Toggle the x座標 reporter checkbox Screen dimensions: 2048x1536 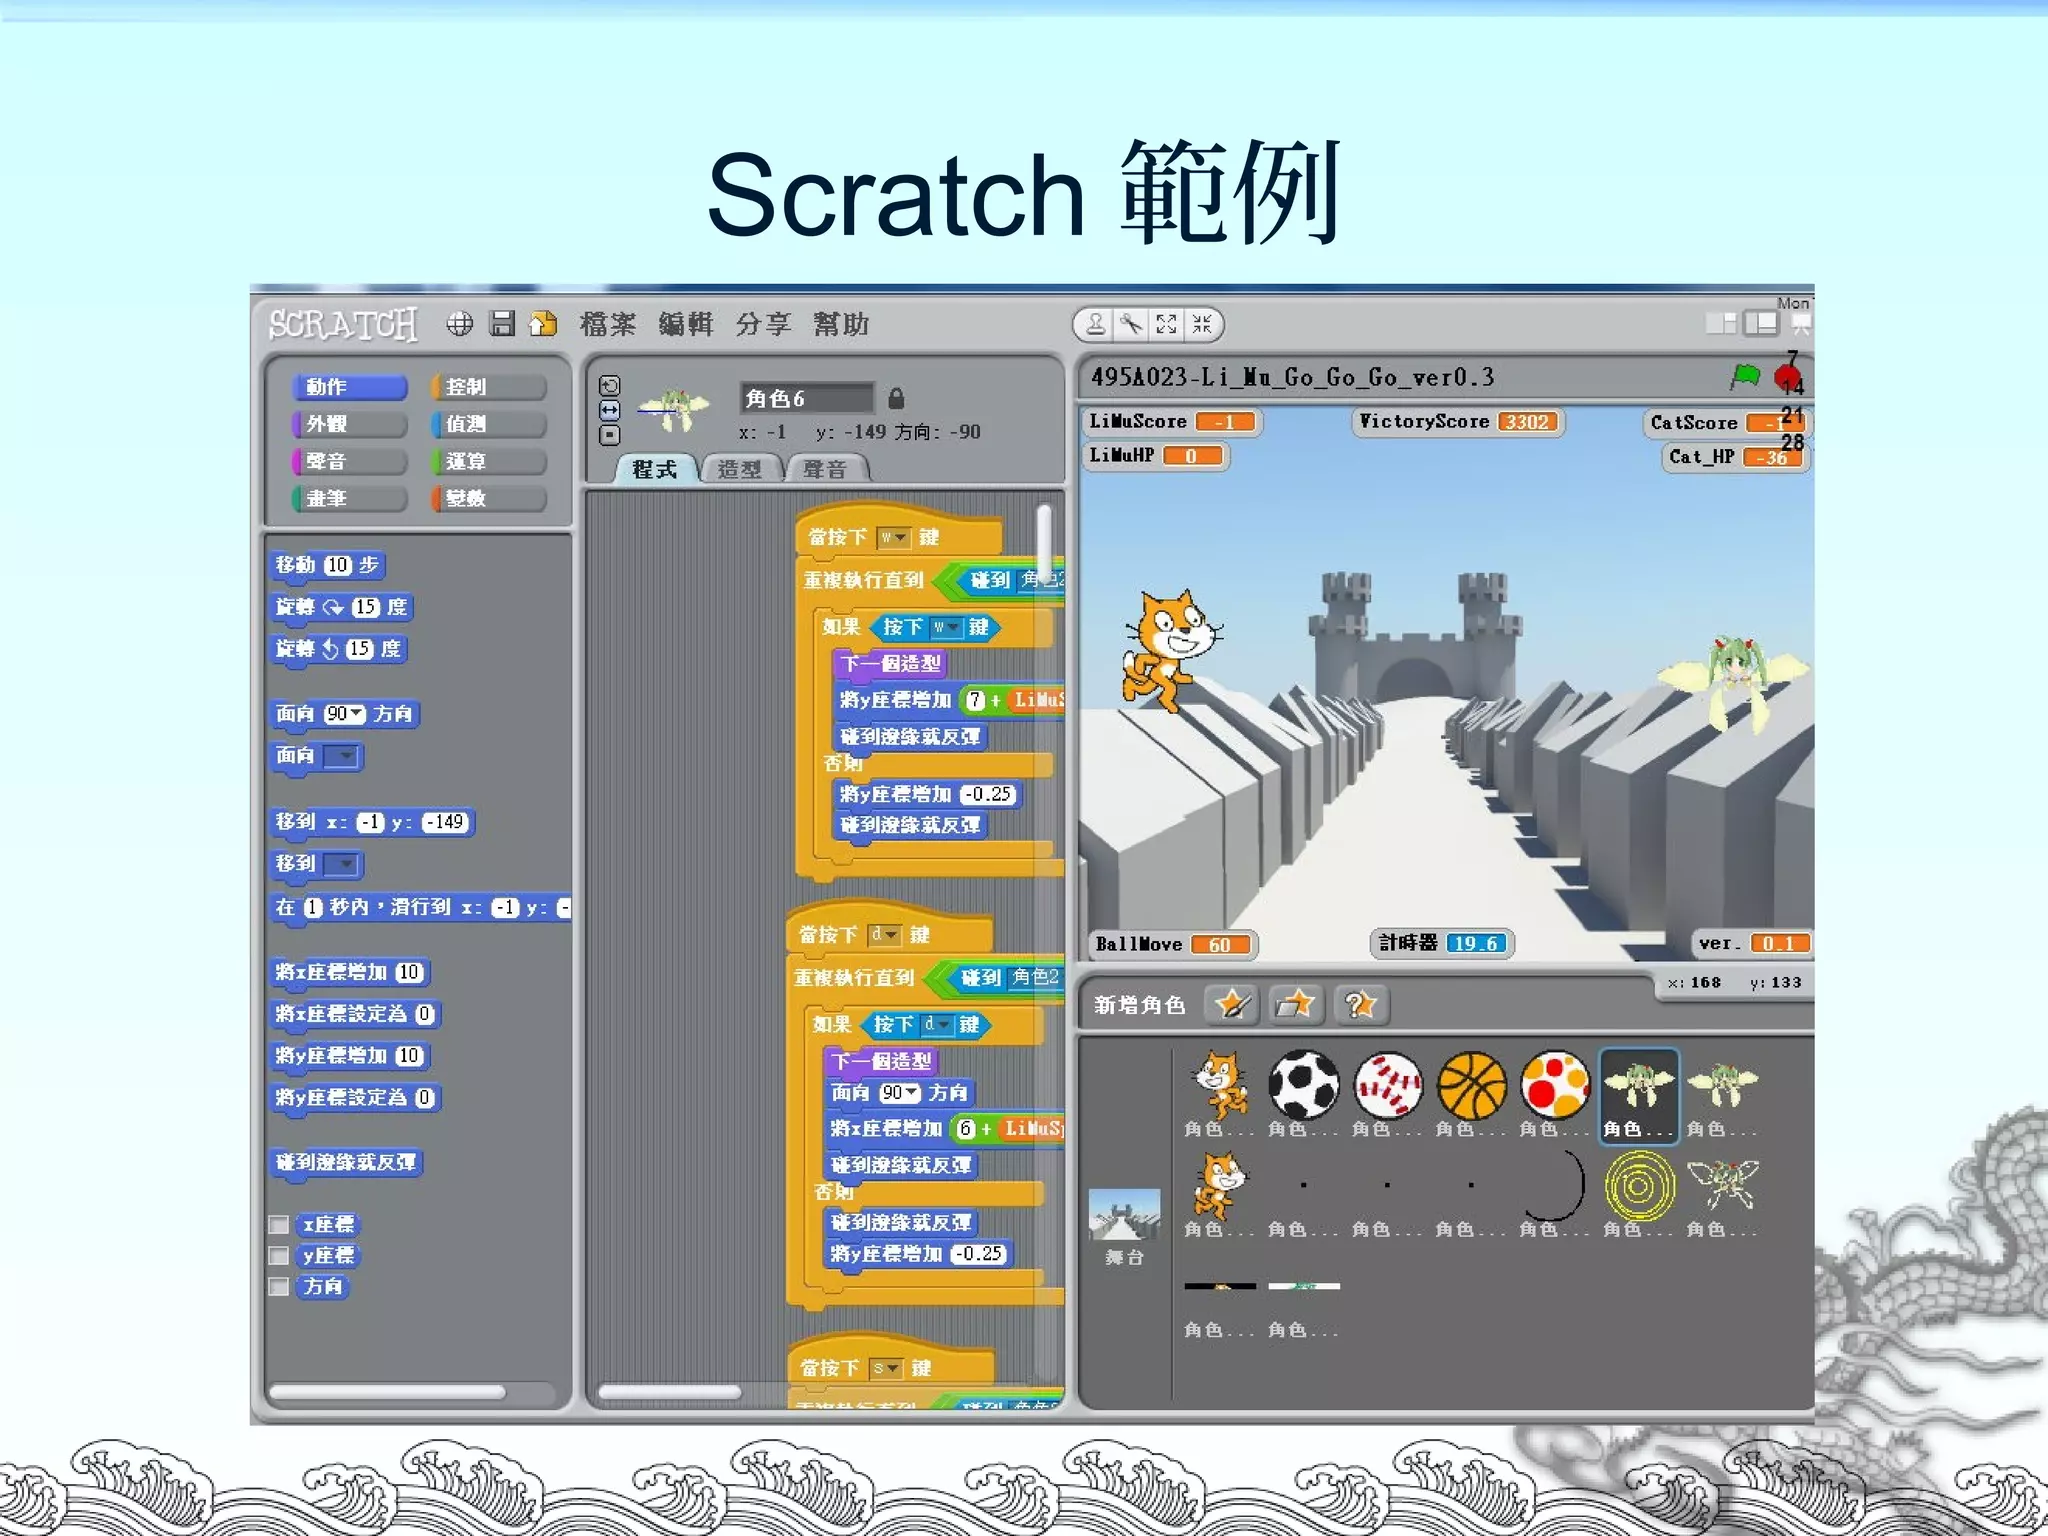[279, 1225]
